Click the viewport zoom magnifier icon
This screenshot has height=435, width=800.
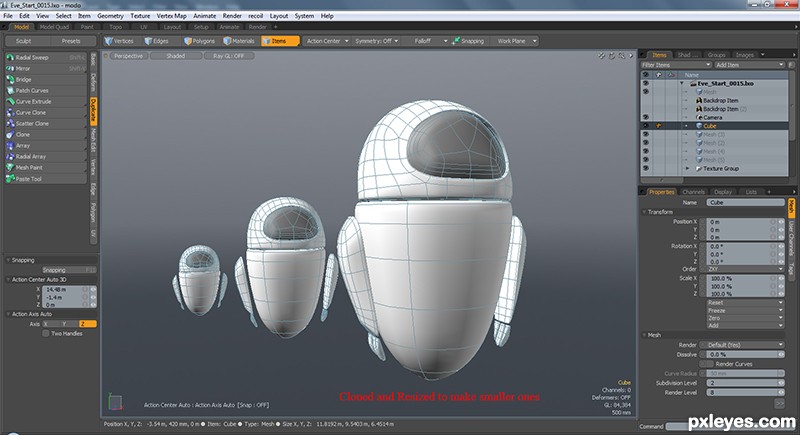[x=621, y=56]
